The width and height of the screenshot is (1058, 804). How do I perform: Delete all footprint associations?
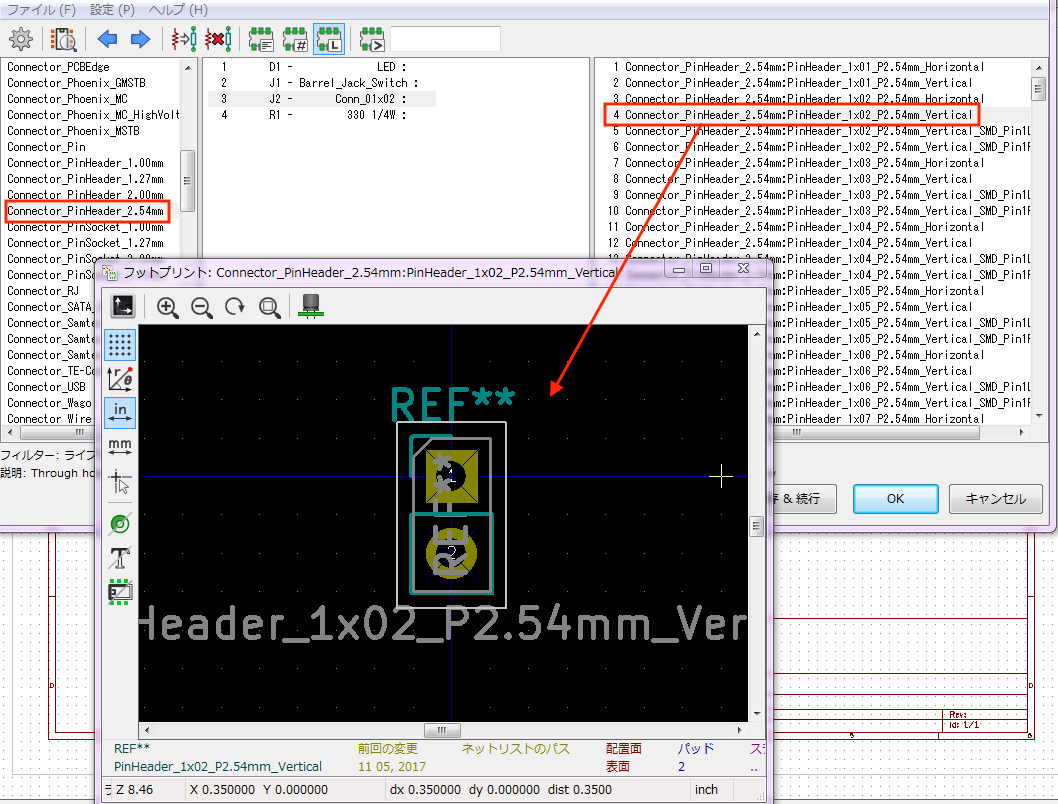(x=218, y=39)
